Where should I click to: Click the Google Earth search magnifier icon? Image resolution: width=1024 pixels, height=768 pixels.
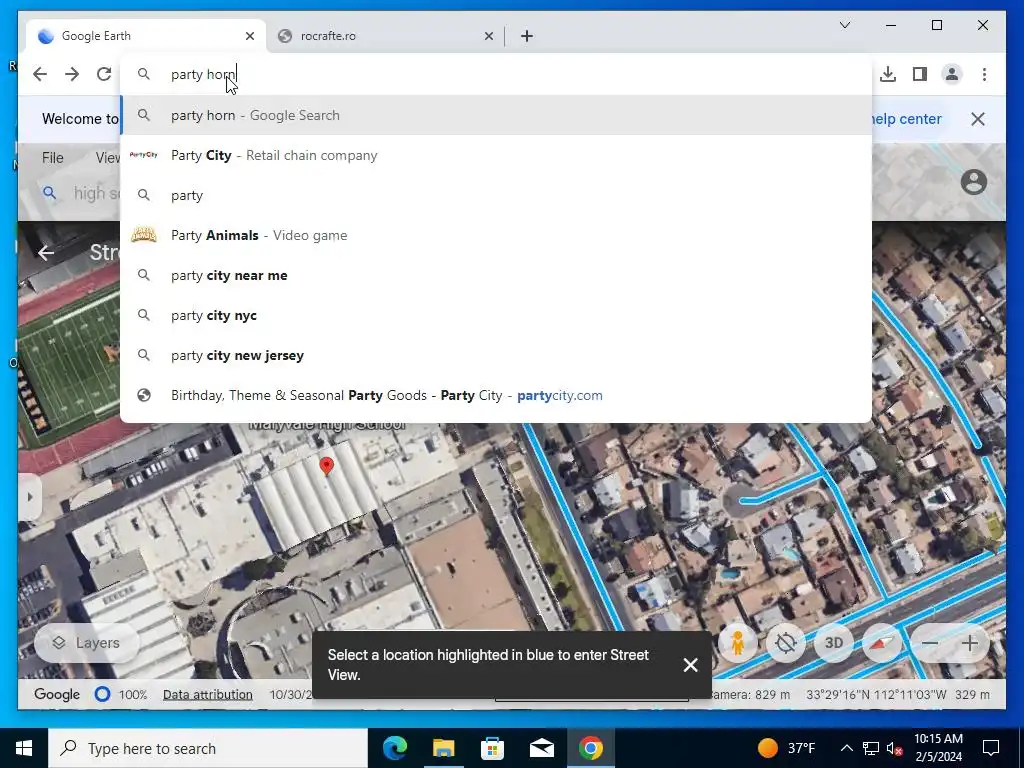(49, 193)
